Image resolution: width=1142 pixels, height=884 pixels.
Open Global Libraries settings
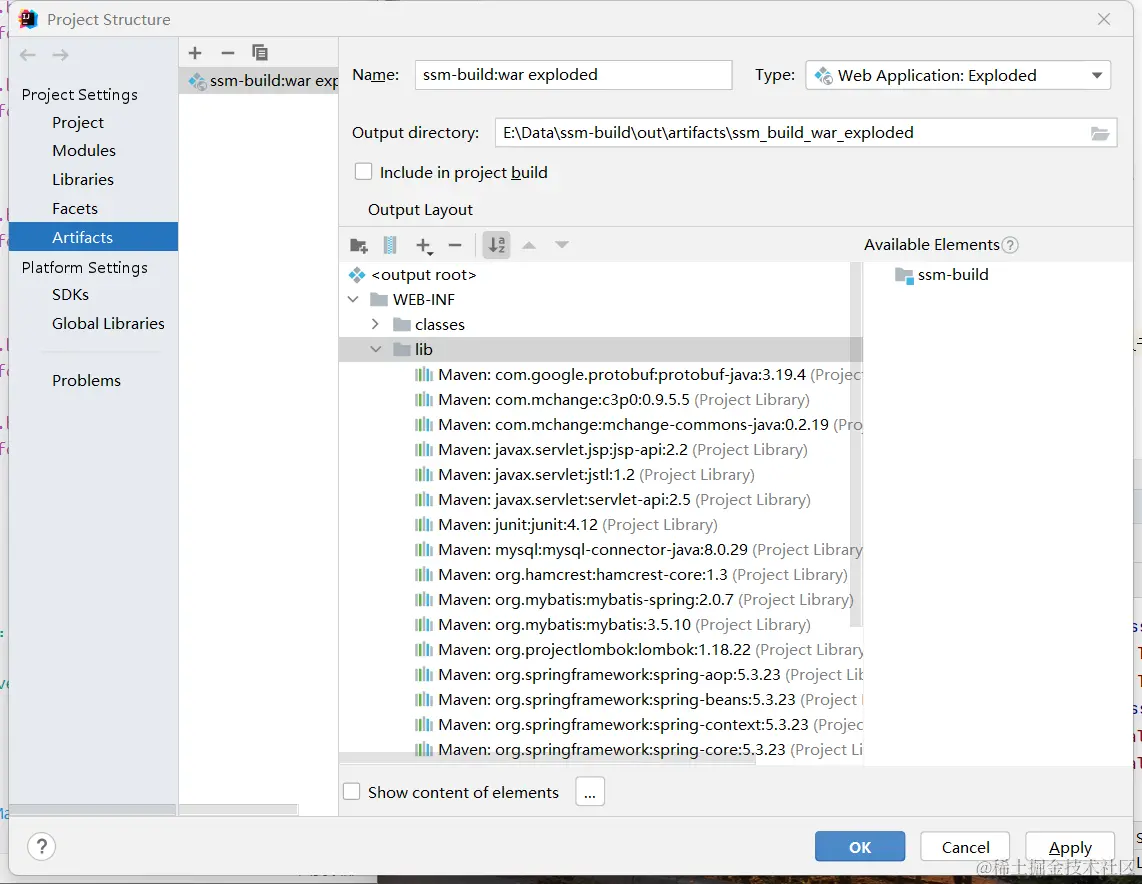click(109, 323)
